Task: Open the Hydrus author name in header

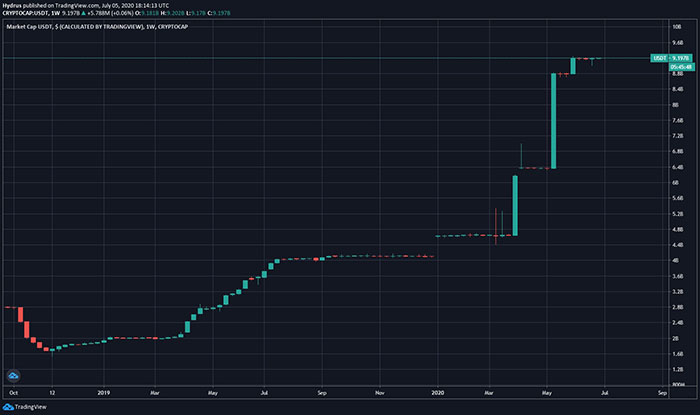Action: 12,6
